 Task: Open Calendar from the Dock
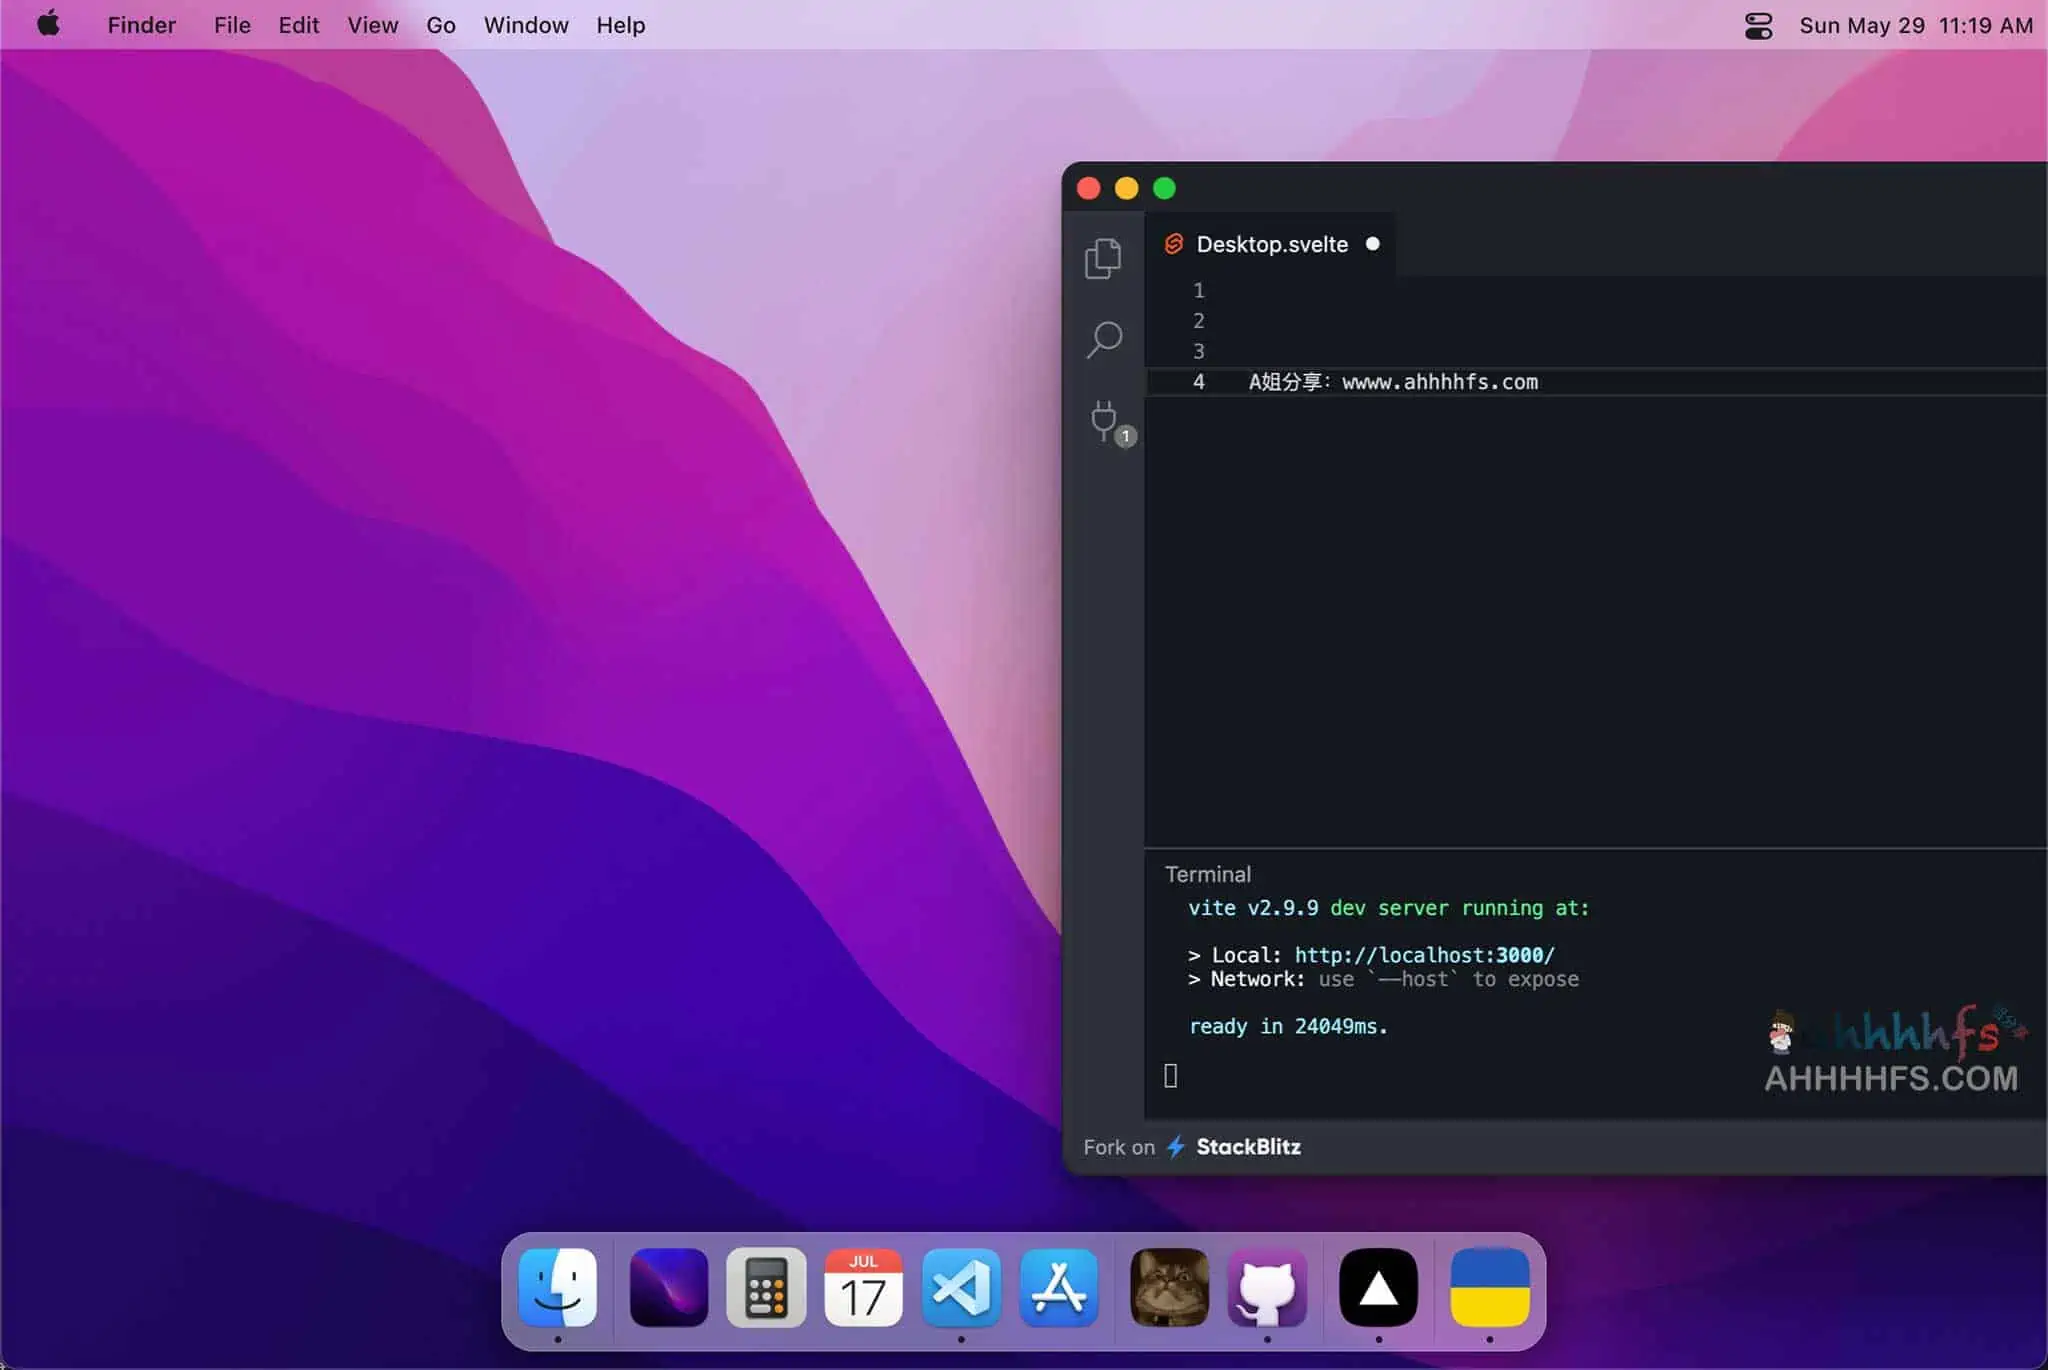pyautogui.click(x=863, y=1289)
